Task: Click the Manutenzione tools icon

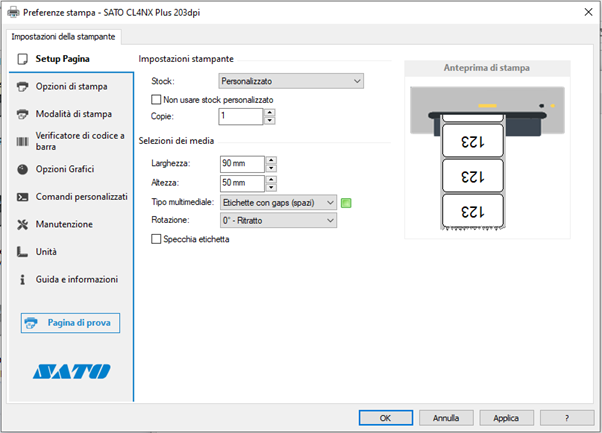Action: point(23,225)
